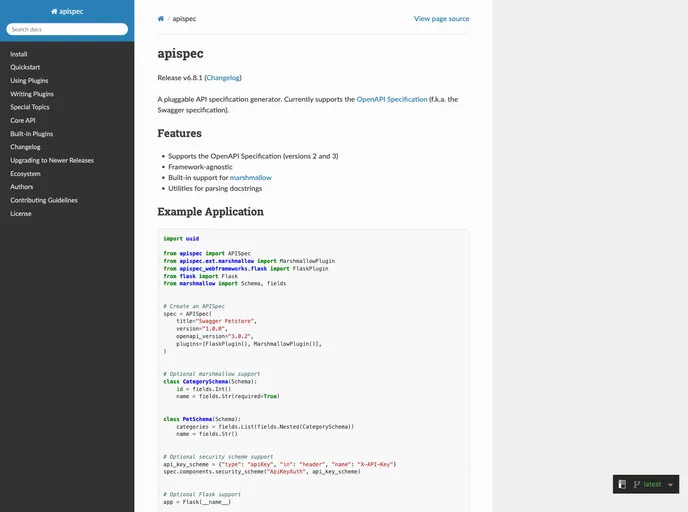Click the Features heading

coord(179,133)
